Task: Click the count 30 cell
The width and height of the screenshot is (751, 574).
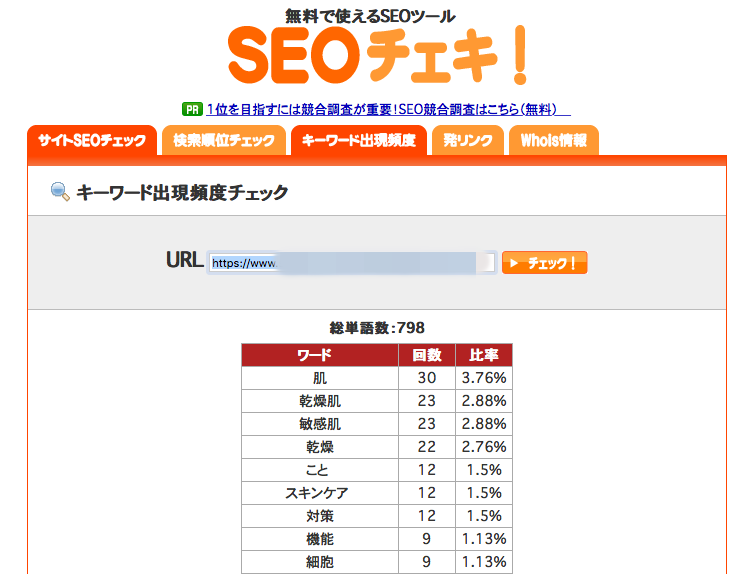Action: pyautogui.click(x=427, y=378)
